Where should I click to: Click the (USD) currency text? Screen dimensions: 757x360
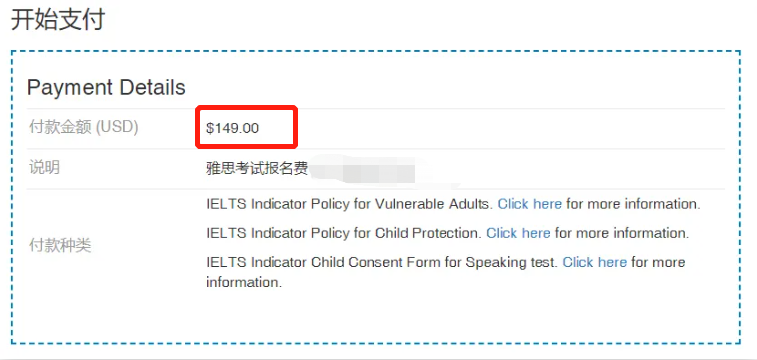tap(117, 127)
